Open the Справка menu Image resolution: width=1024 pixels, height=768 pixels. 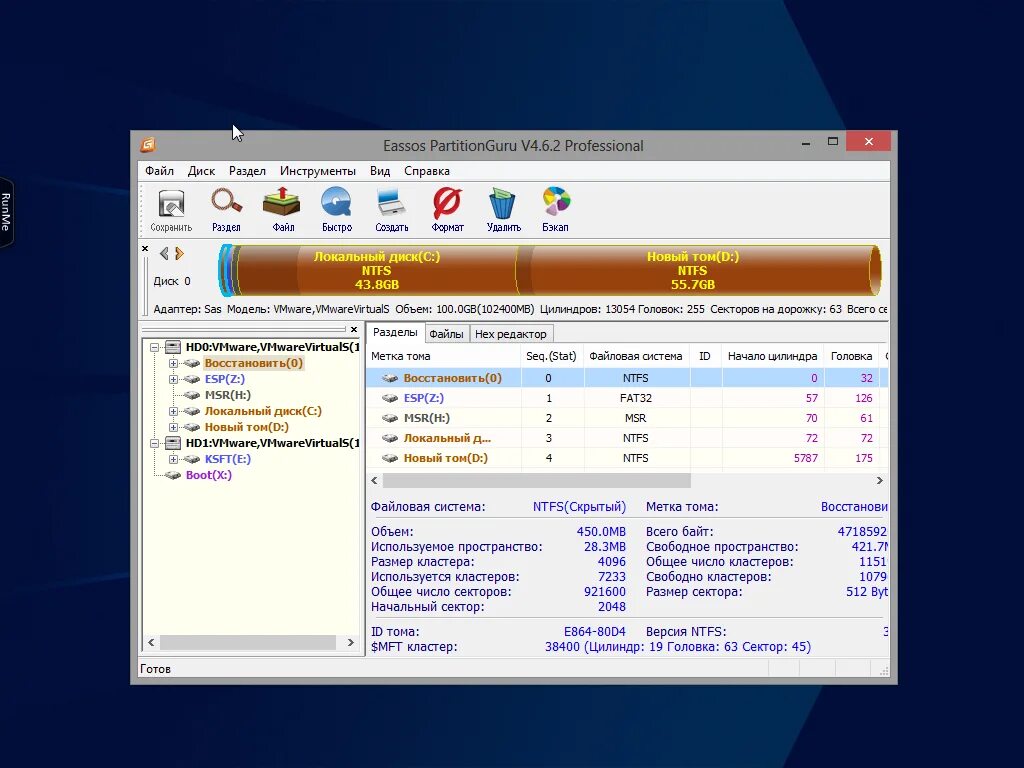(x=426, y=171)
